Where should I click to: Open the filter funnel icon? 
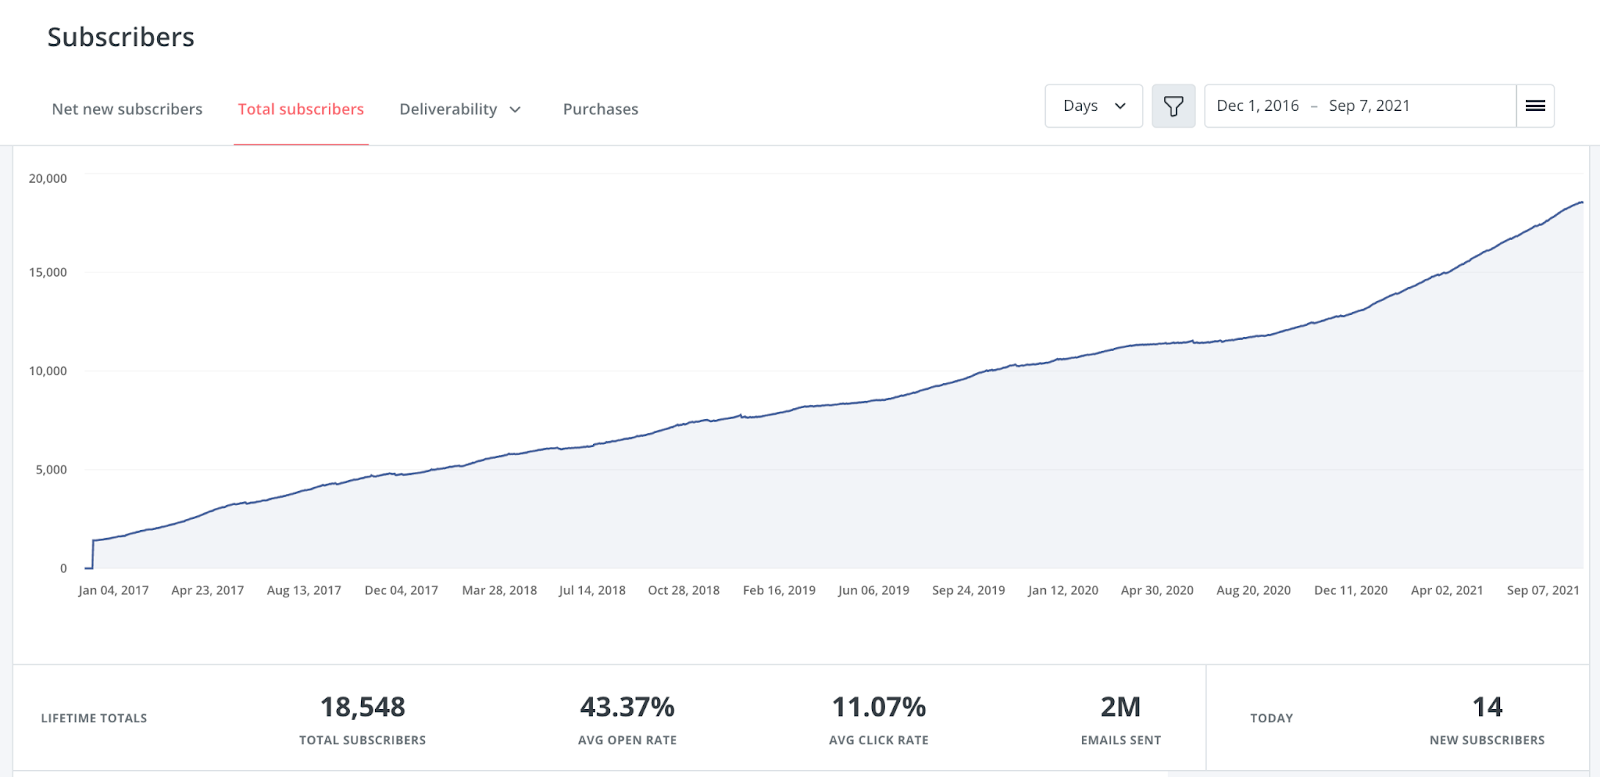[1173, 106]
